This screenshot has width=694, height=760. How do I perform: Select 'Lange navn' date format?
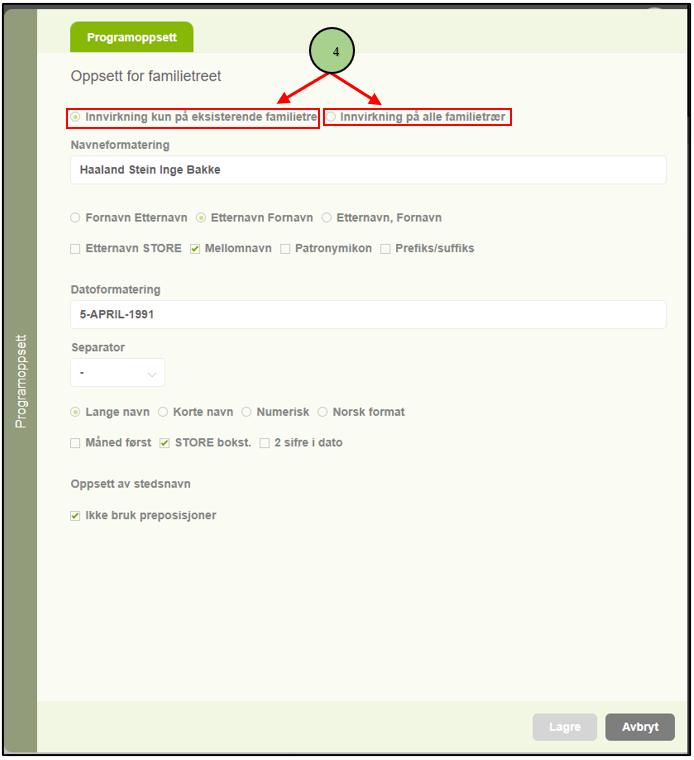[x=76, y=412]
